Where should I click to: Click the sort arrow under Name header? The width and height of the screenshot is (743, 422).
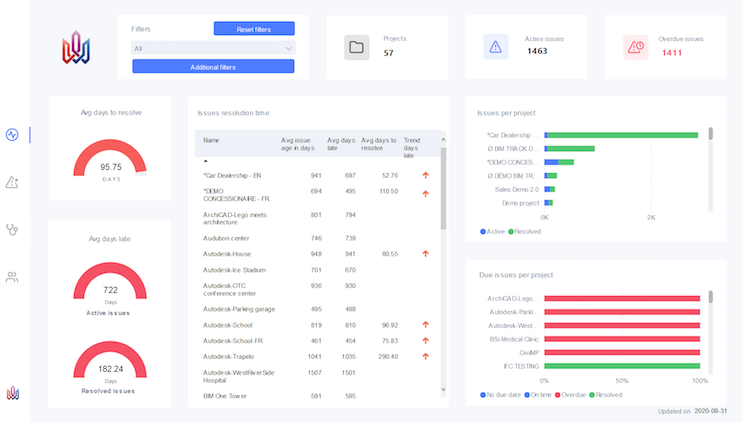(x=207, y=160)
